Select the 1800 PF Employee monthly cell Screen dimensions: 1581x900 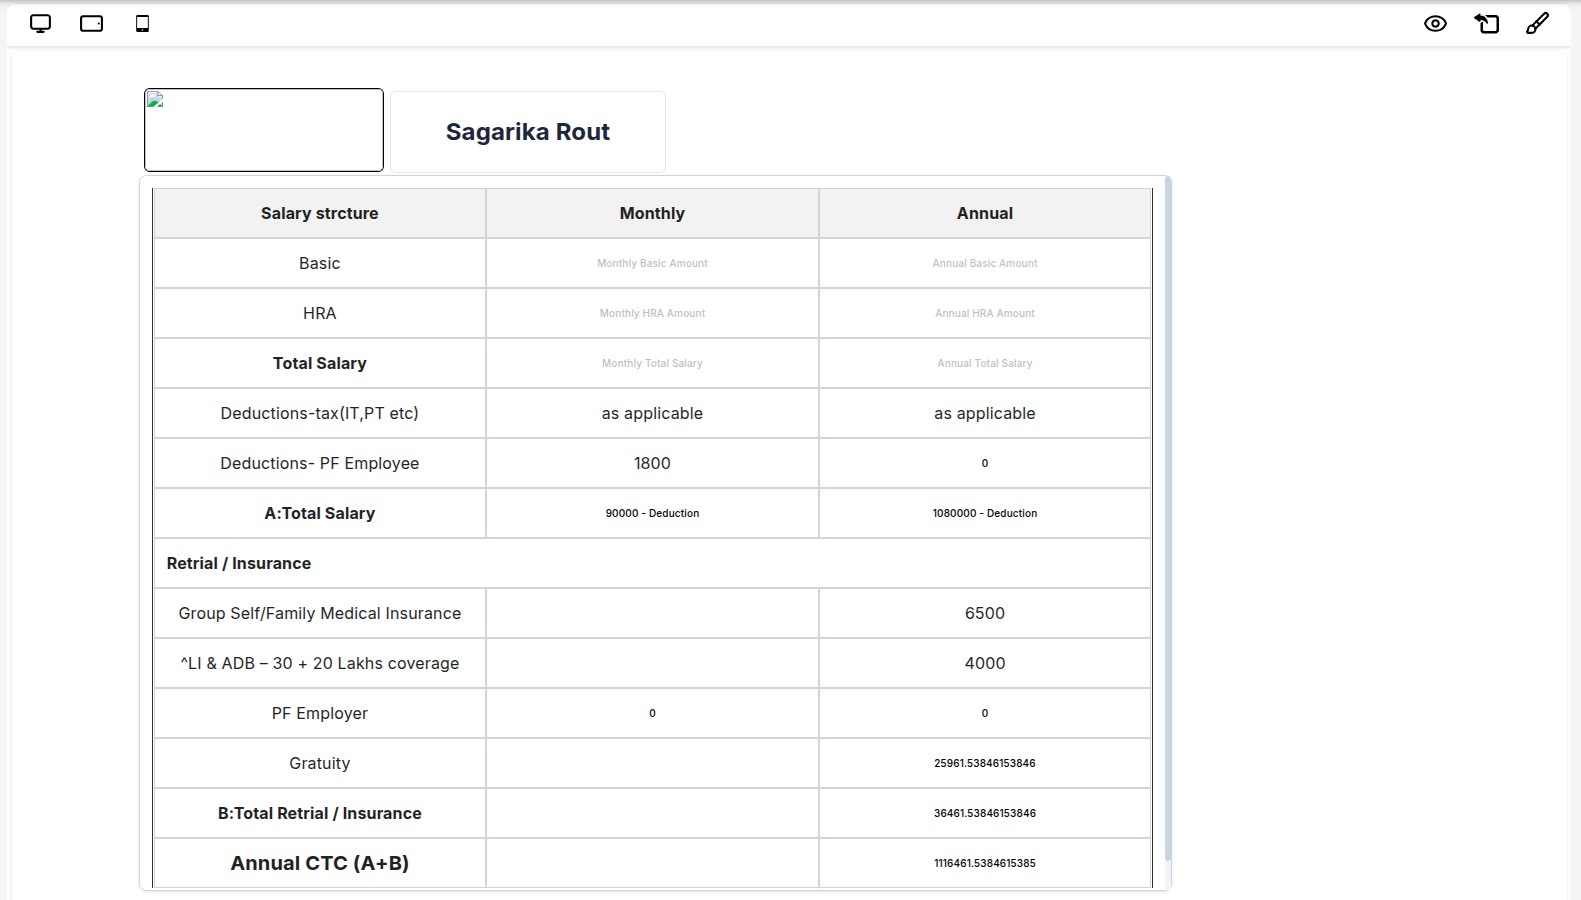click(652, 463)
